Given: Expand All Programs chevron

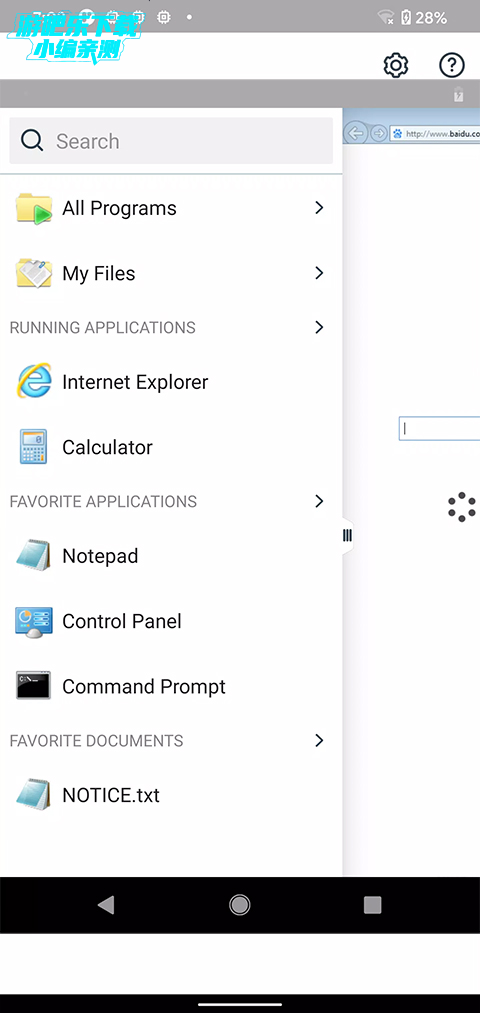Looking at the screenshot, I should coord(318,207).
